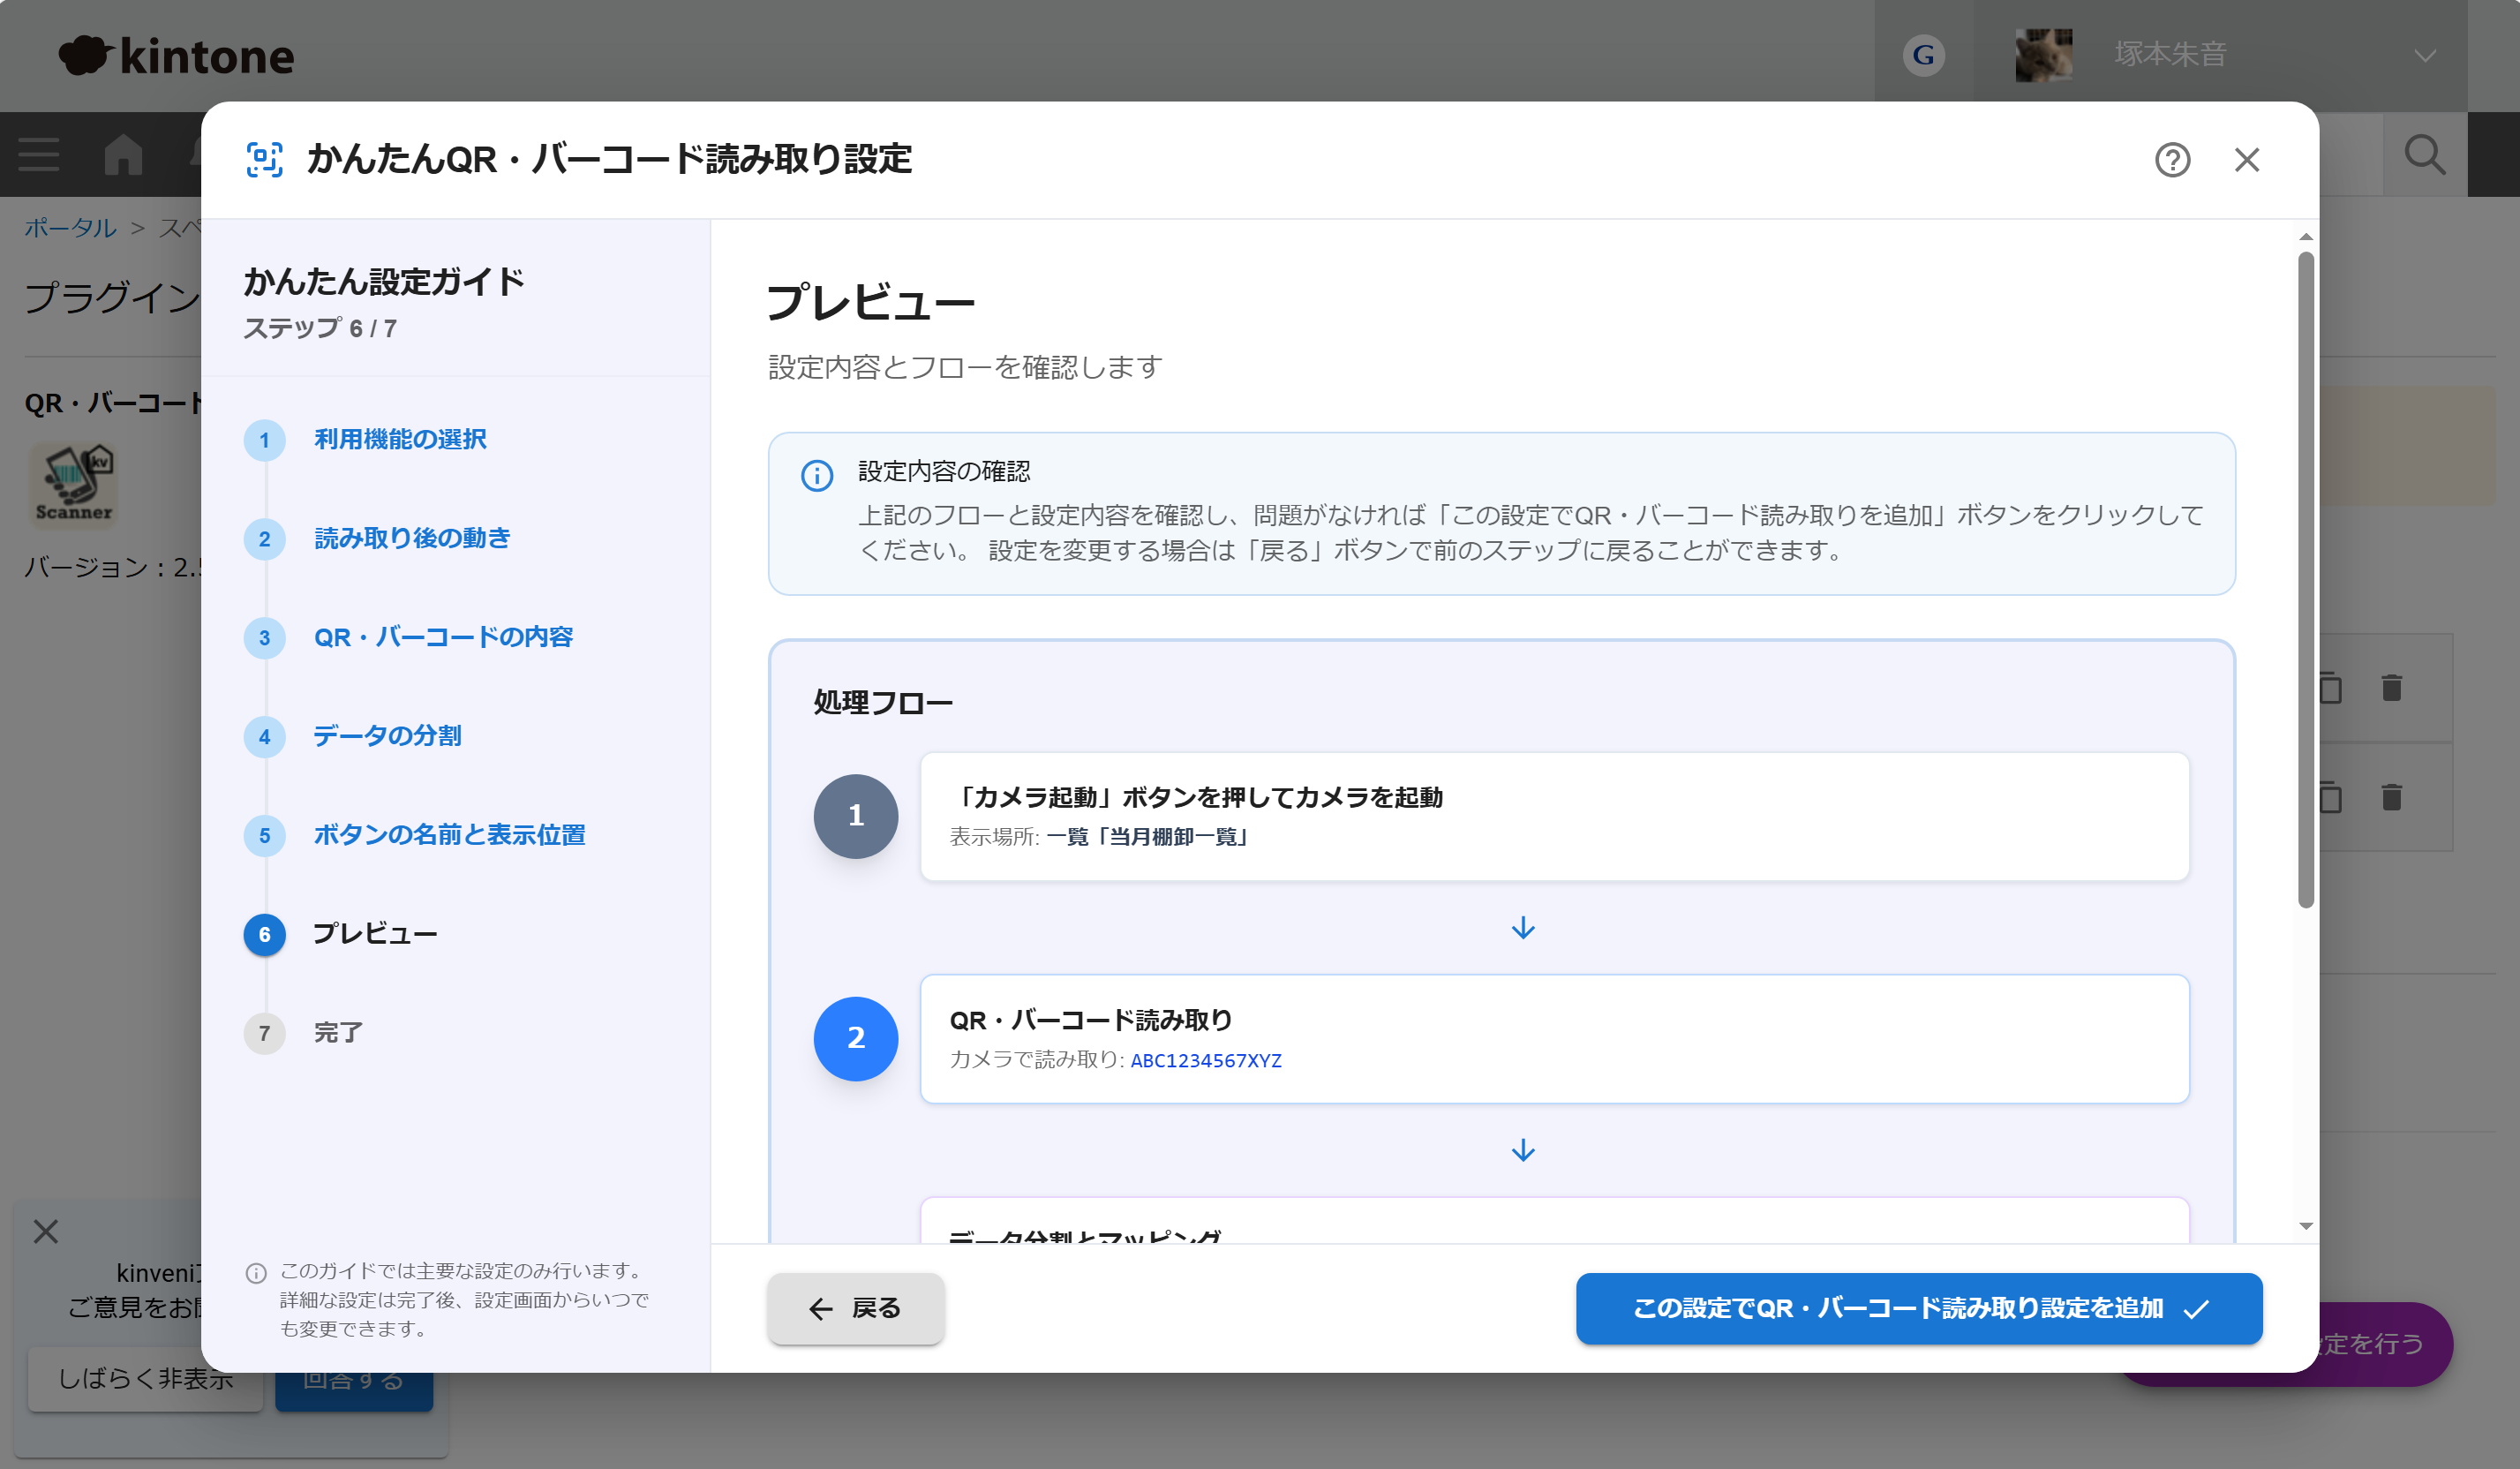
Task: Click the ステップ 6 / 7 text
Action: [x=320, y=328]
